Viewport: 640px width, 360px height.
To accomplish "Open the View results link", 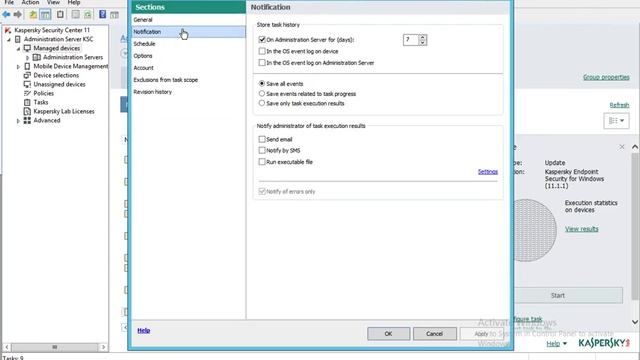I will (582, 229).
